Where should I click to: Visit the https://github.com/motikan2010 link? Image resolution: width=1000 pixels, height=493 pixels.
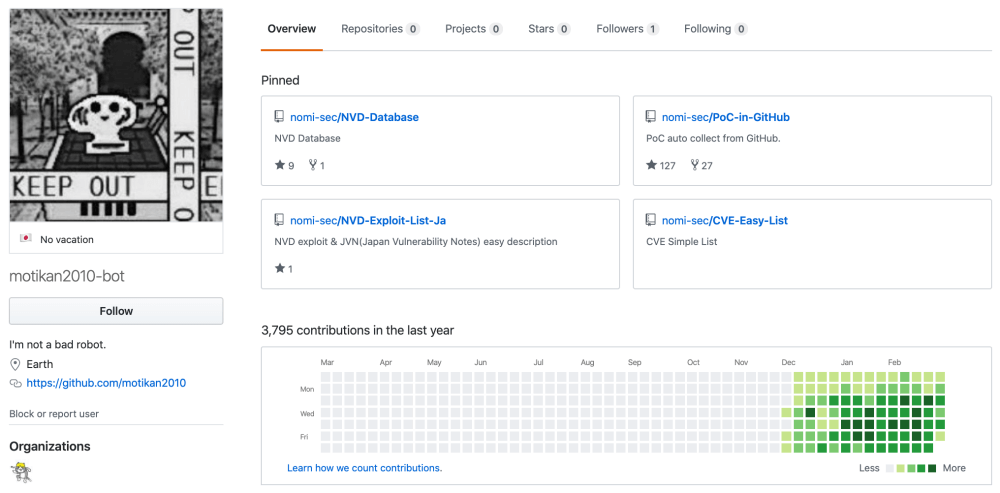107,383
